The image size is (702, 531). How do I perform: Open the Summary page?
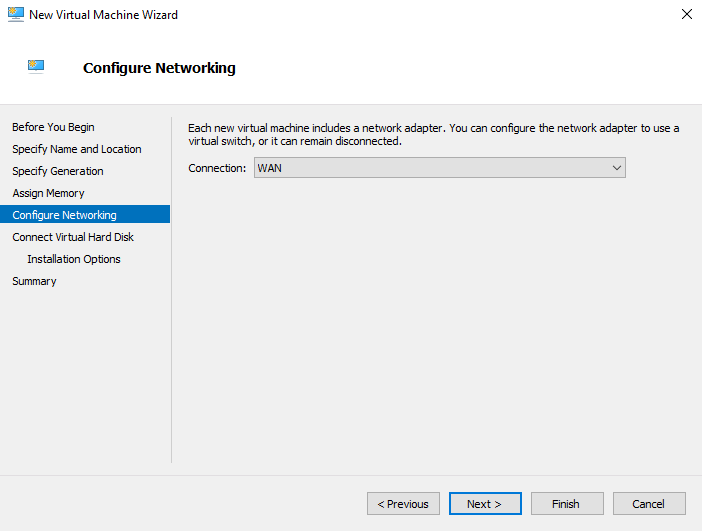coord(34,281)
